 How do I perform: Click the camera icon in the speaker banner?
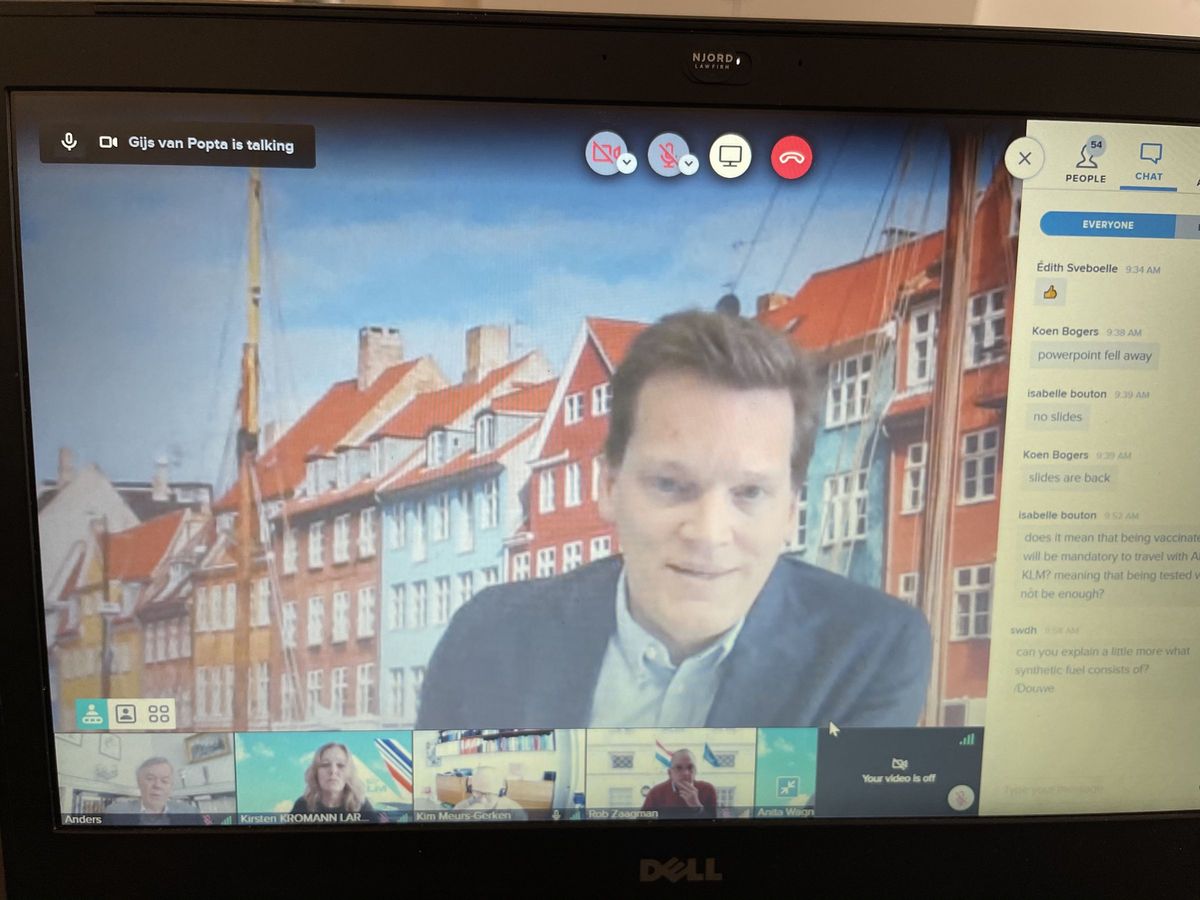(108, 143)
